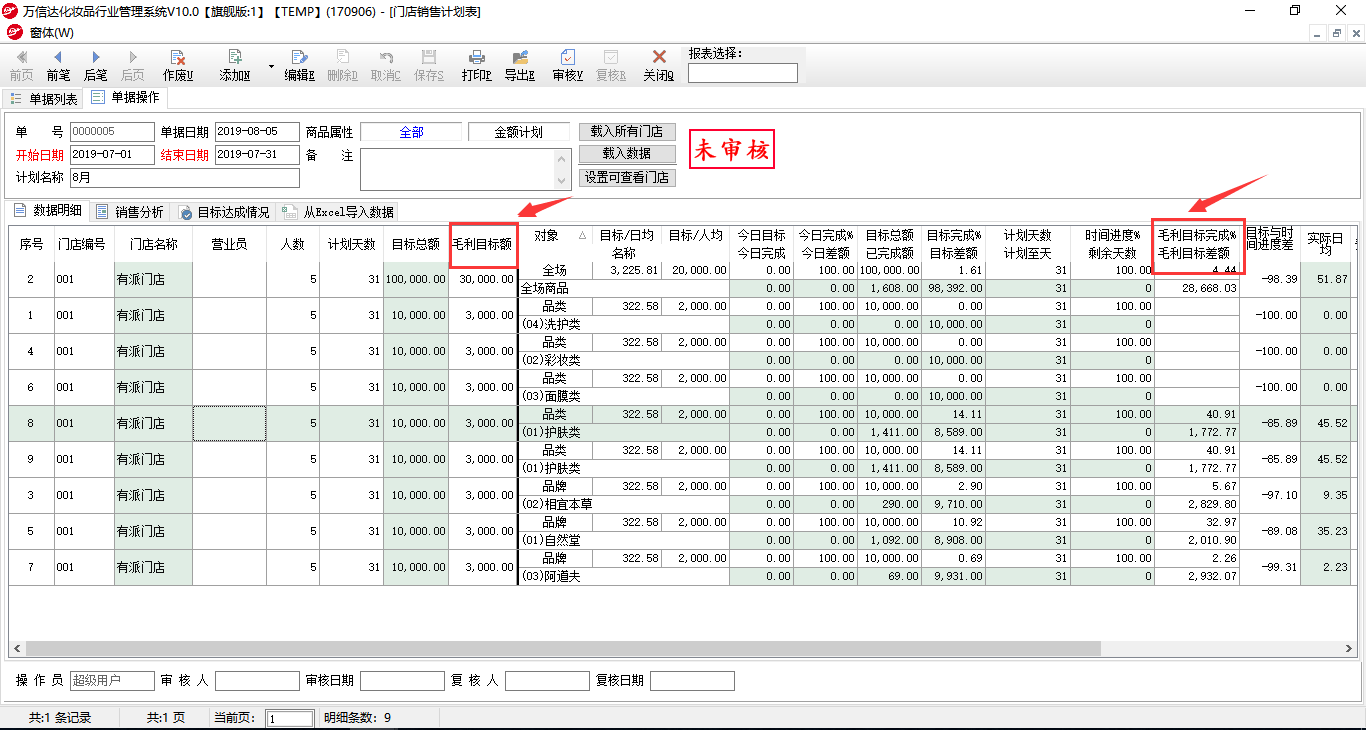Go to first page (前页) toolbar icon
1366x730 pixels.
click(21, 65)
